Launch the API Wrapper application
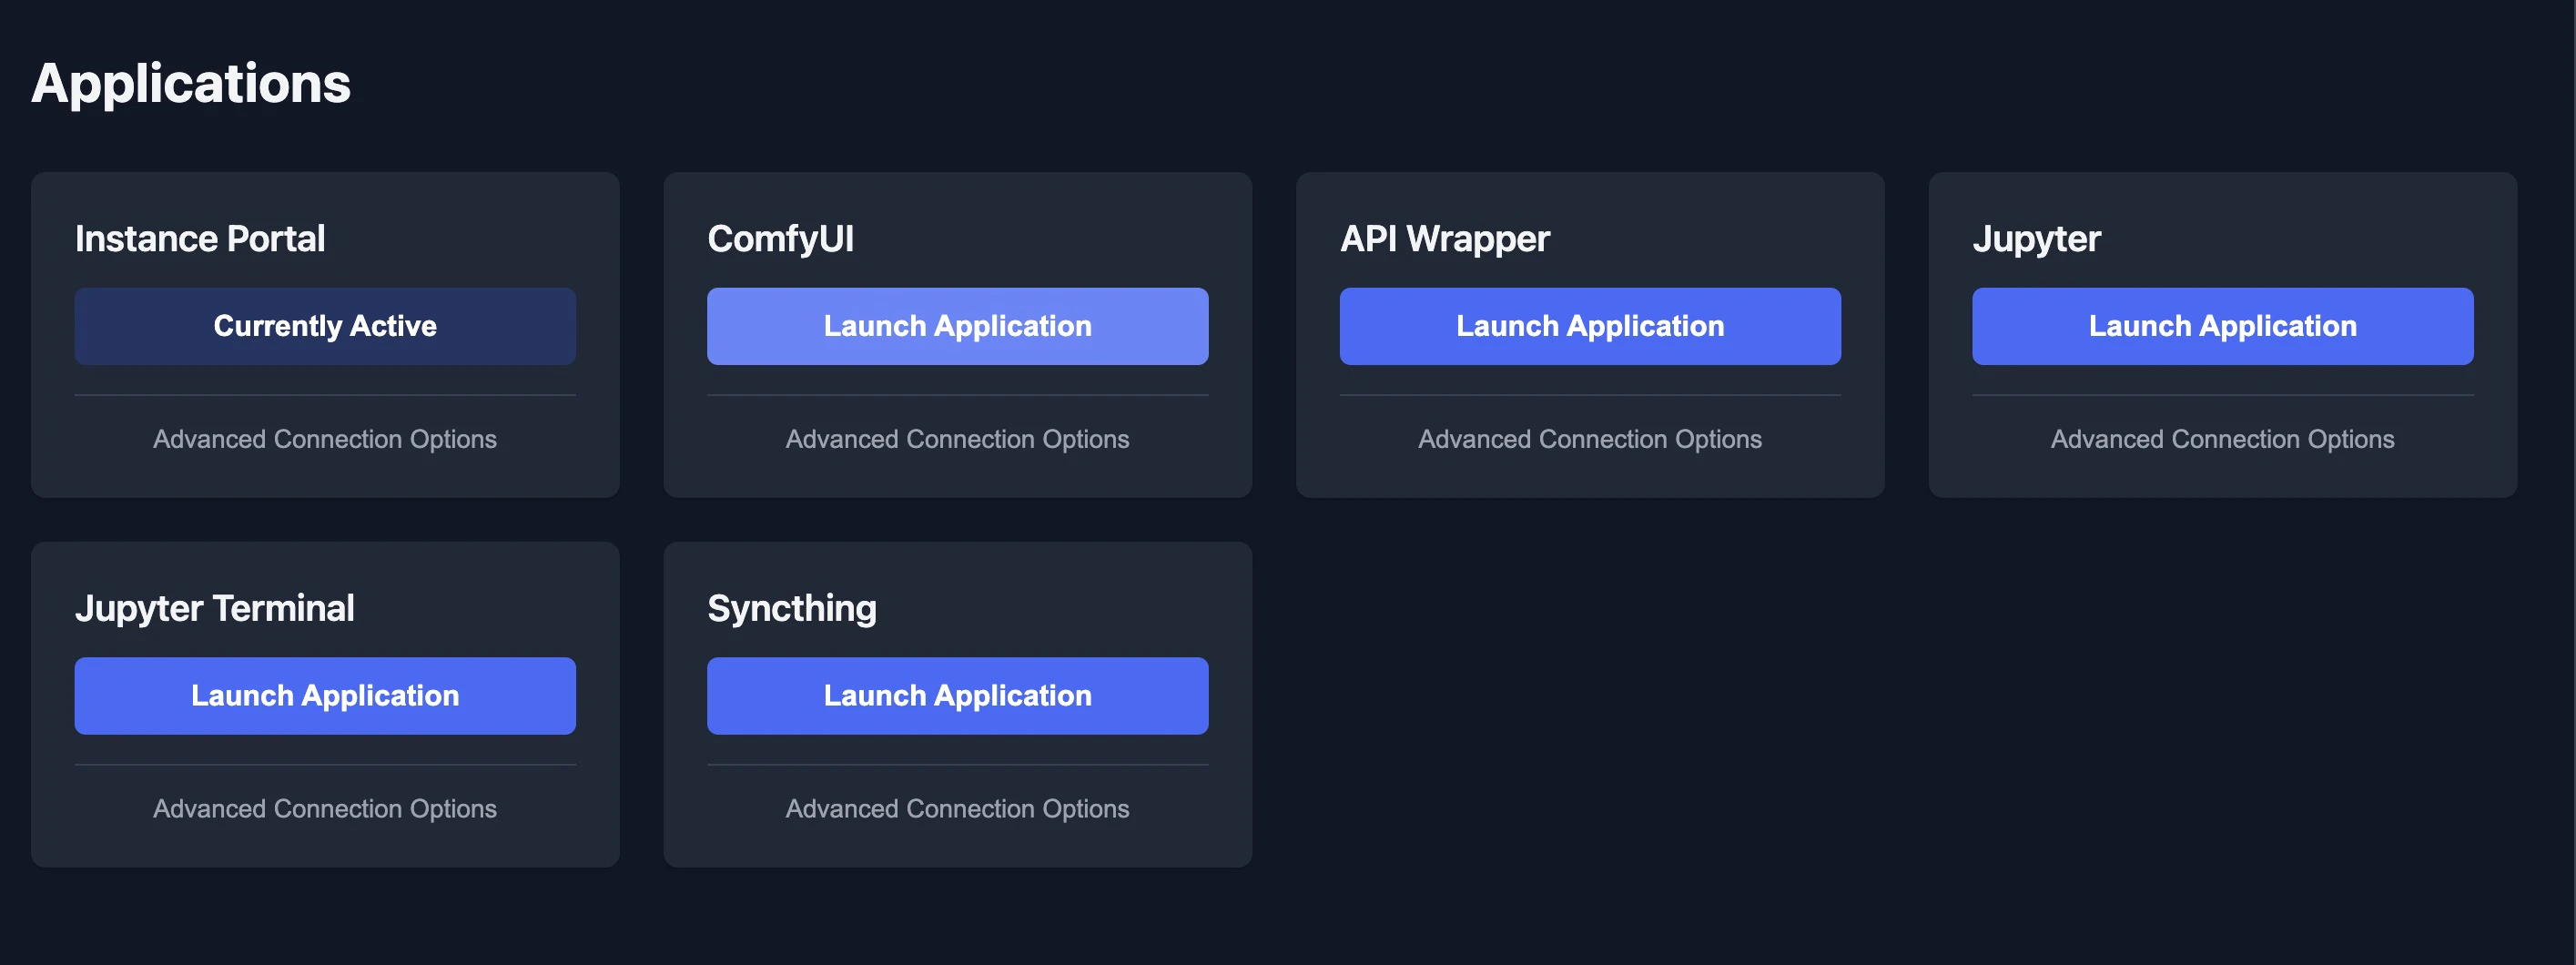The height and width of the screenshot is (965, 2576). tap(1590, 326)
